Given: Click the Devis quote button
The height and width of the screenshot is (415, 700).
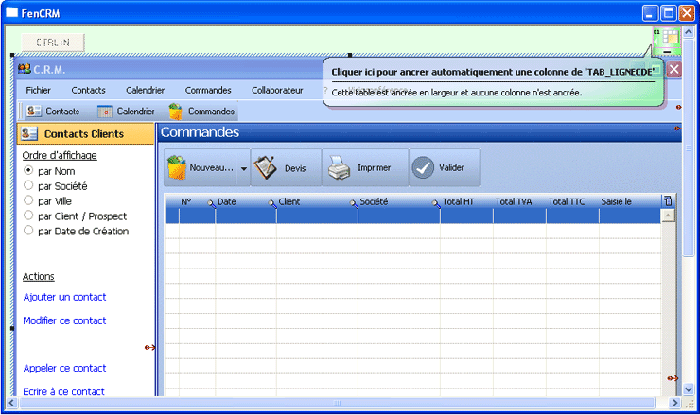Looking at the screenshot, I should pos(283,168).
